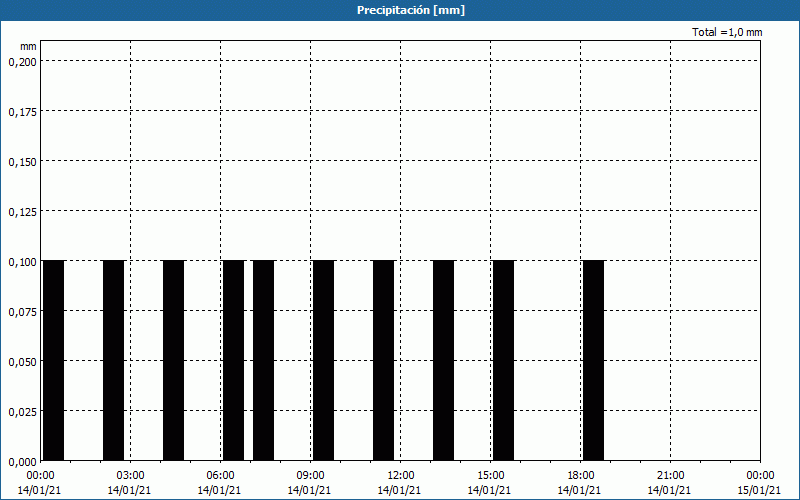Click the bar just before 03:00
The image size is (800, 500).
113,361
